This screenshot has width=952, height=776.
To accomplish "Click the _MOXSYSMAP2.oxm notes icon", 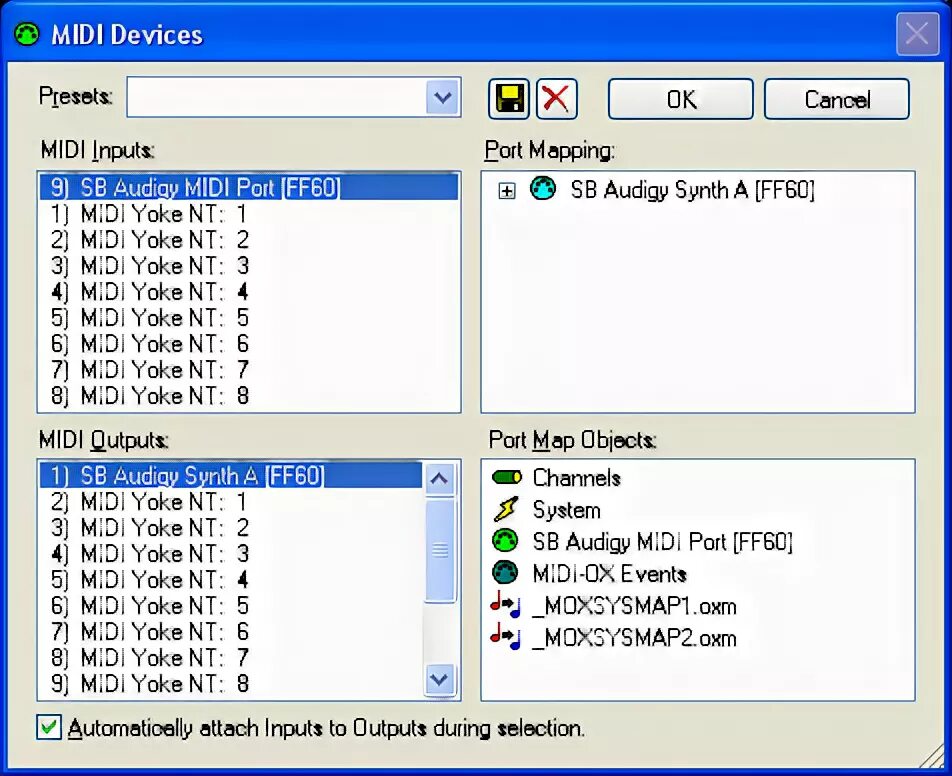I will (506, 637).
